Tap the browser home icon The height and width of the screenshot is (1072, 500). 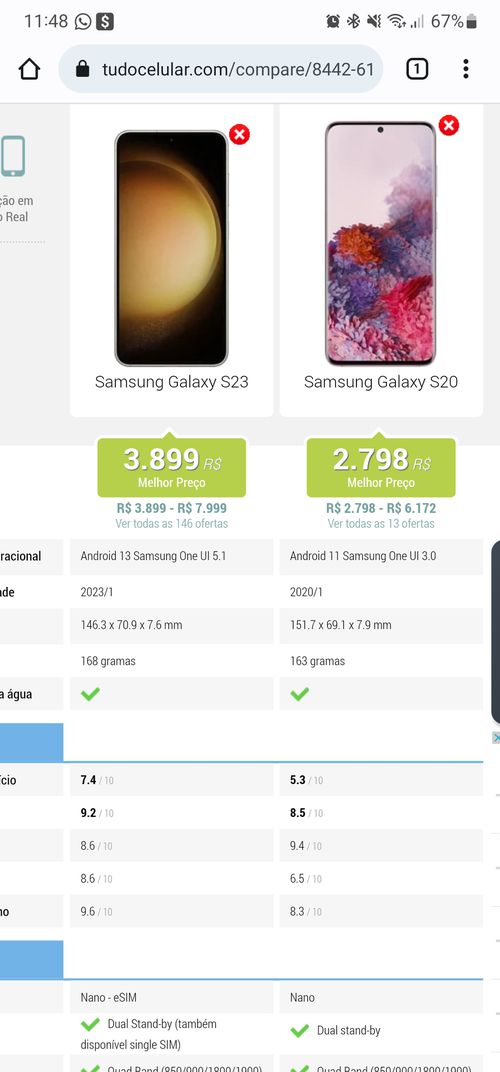point(29,69)
